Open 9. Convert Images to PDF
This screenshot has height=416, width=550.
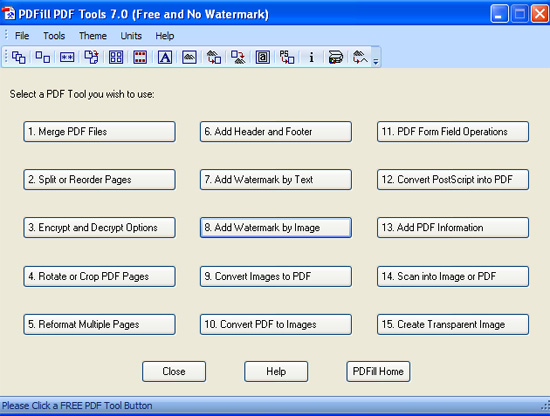[276, 276]
